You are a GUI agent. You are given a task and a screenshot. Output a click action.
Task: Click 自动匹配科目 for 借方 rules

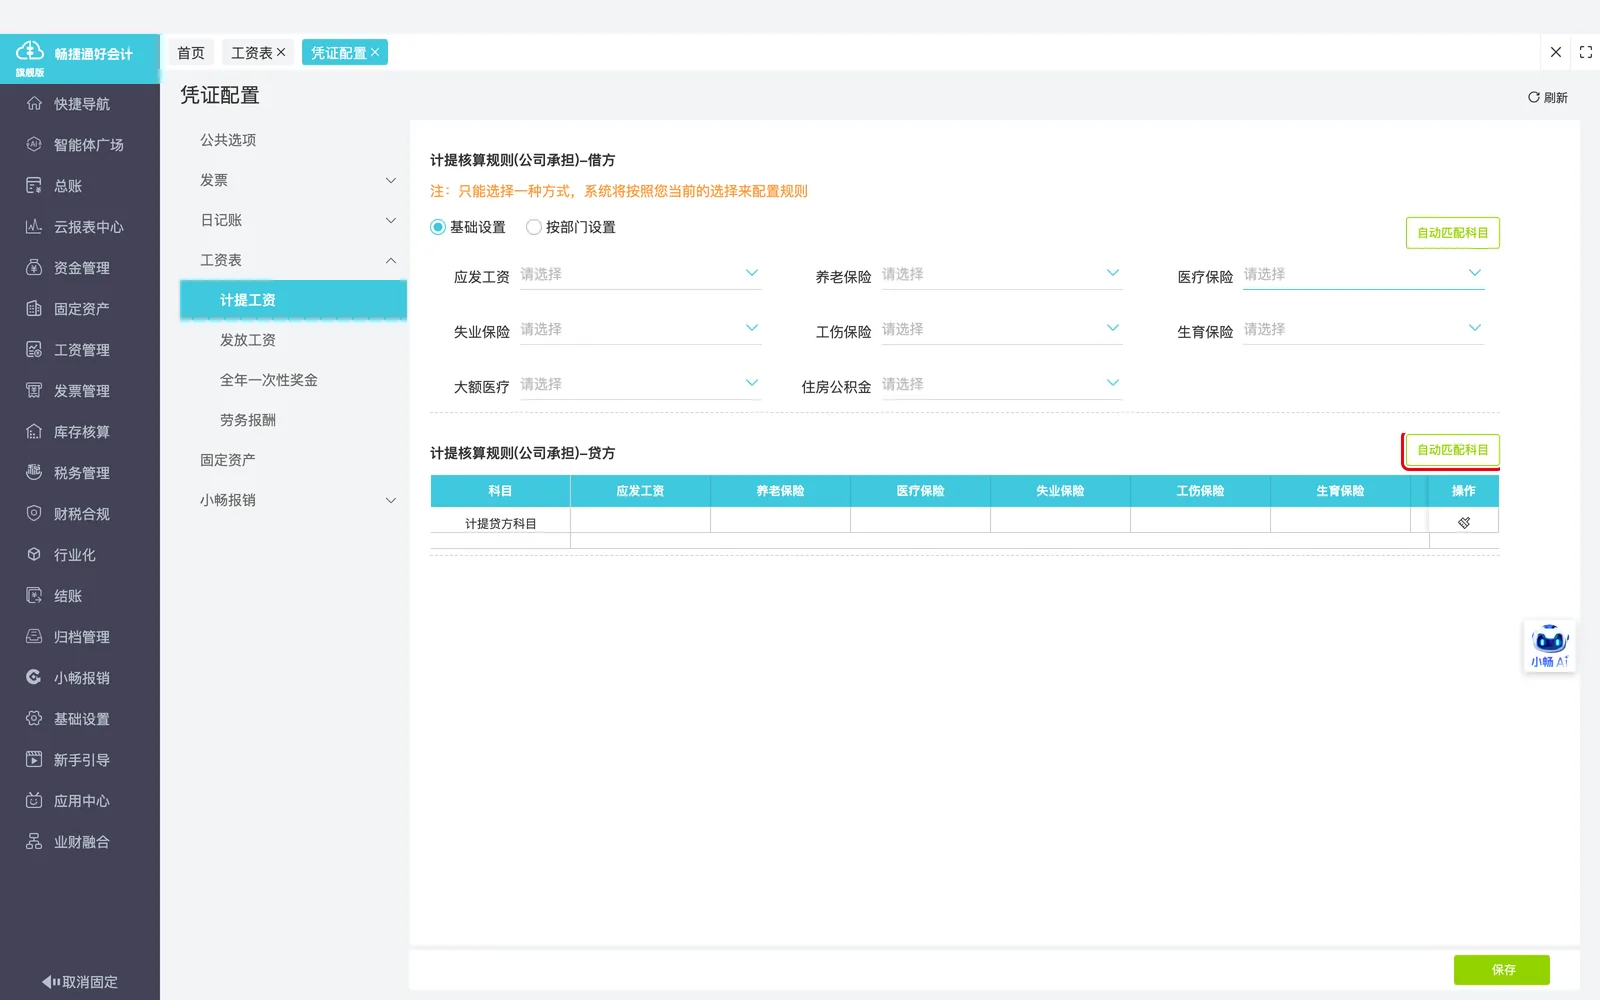1452,233
